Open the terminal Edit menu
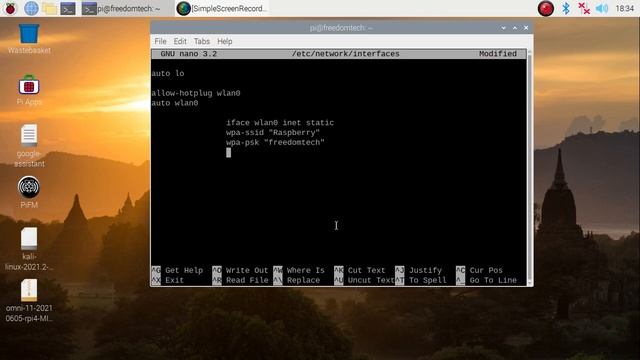 click(180, 41)
